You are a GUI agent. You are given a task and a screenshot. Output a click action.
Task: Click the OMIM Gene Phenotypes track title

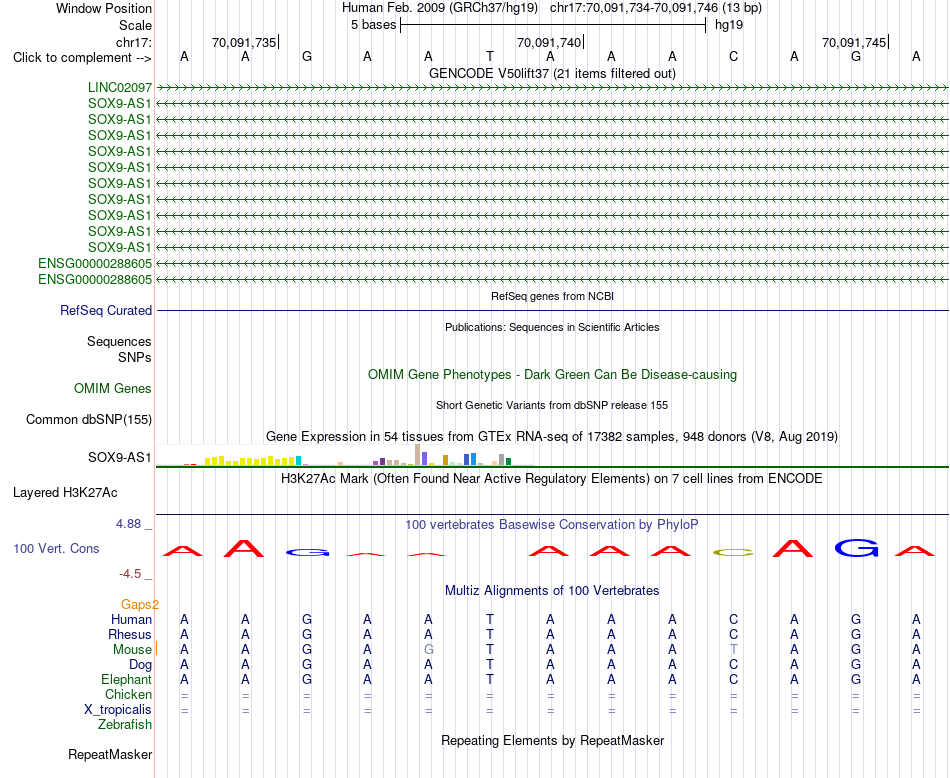pos(553,374)
